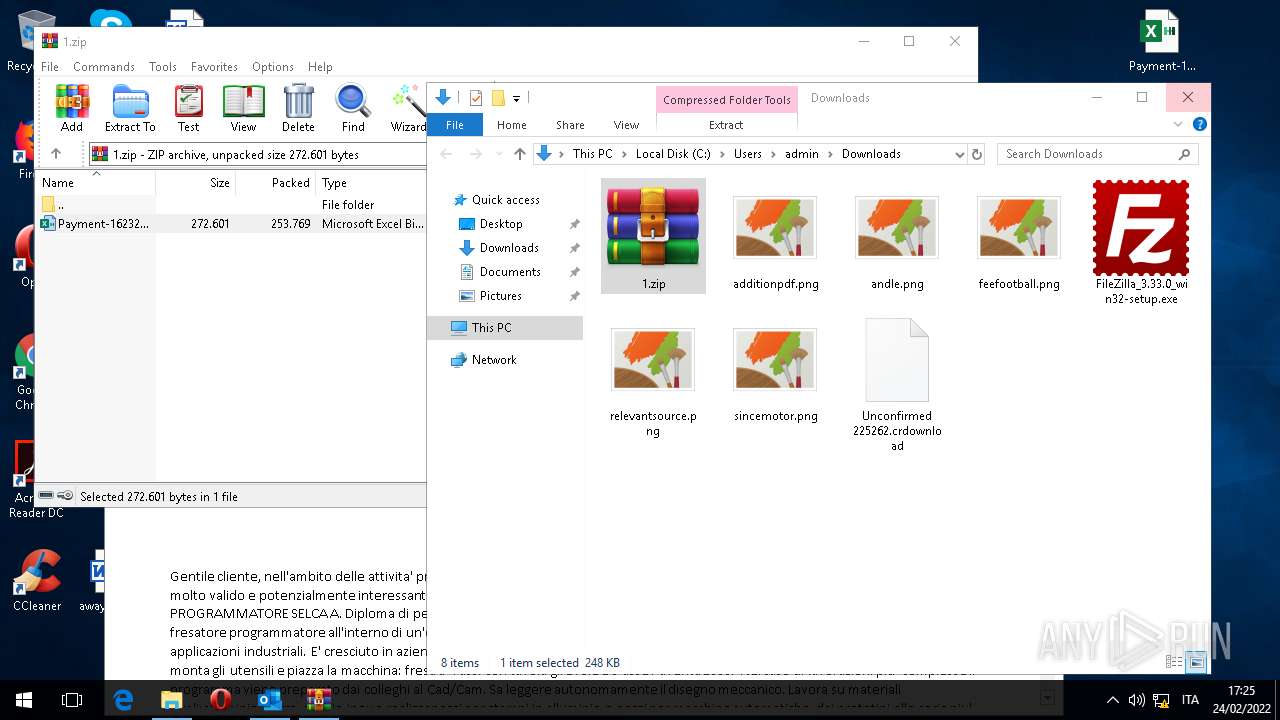Screen dimensions: 1280x720
Task: Click the Test icon in WinRAR toolbar
Action: (x=188, y=107)
